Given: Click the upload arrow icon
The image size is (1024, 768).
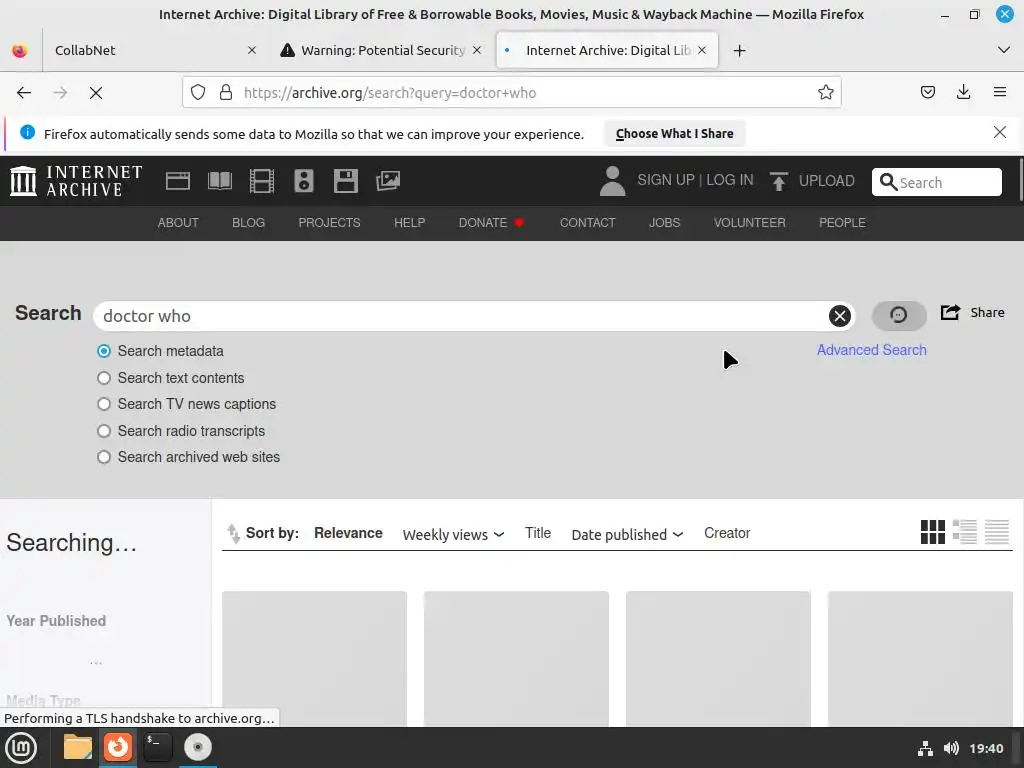Looking at the screenshot, I should (778, 181).
